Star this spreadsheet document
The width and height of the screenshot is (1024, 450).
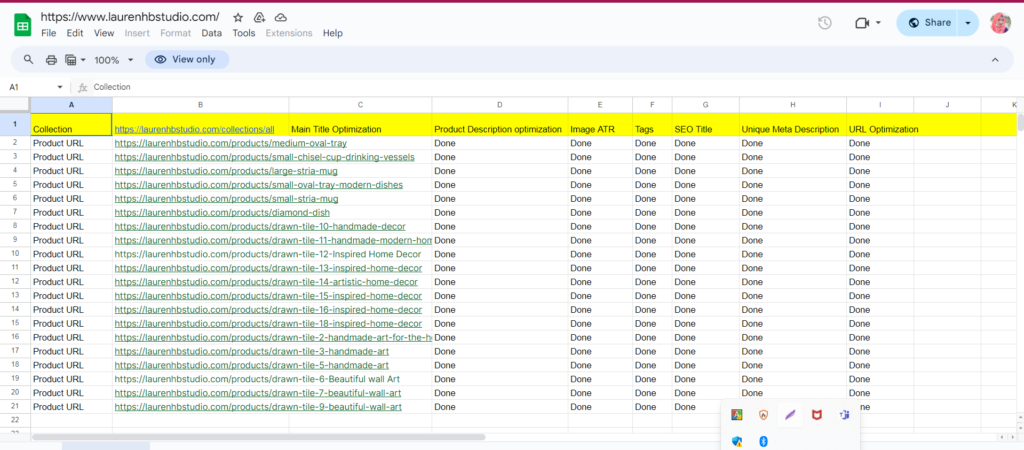tap(237, 18)
